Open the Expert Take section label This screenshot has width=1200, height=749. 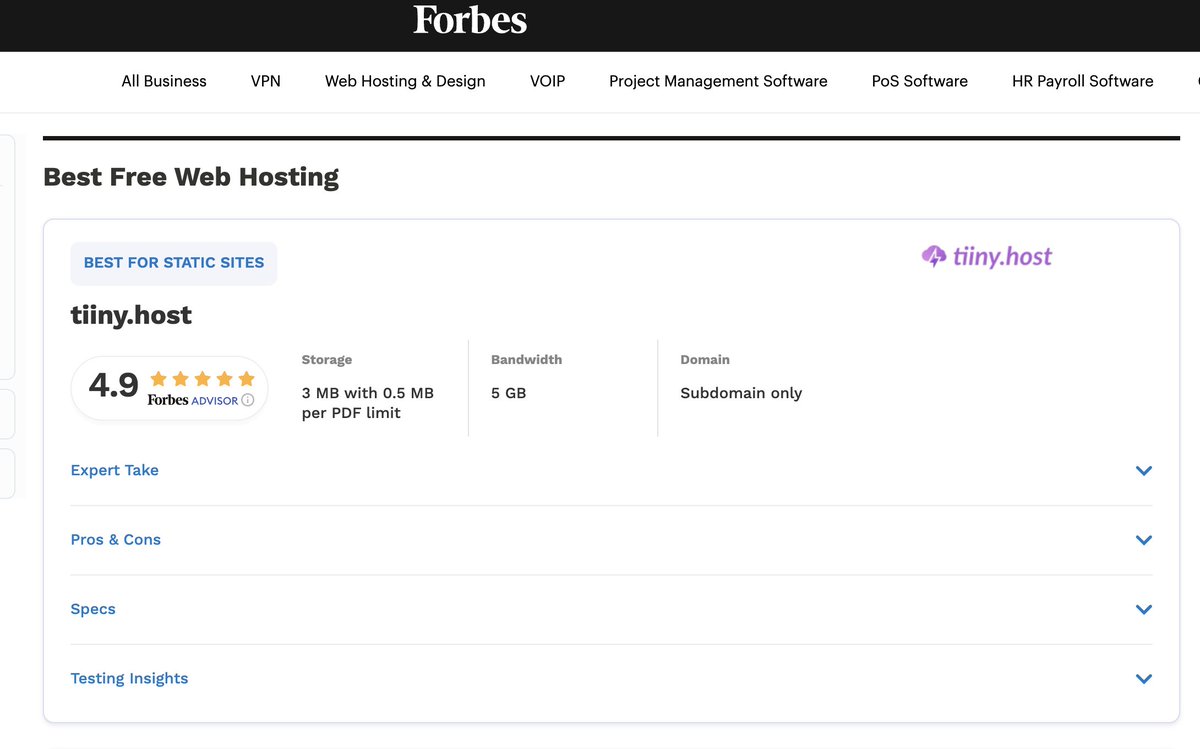coord(115,470)
